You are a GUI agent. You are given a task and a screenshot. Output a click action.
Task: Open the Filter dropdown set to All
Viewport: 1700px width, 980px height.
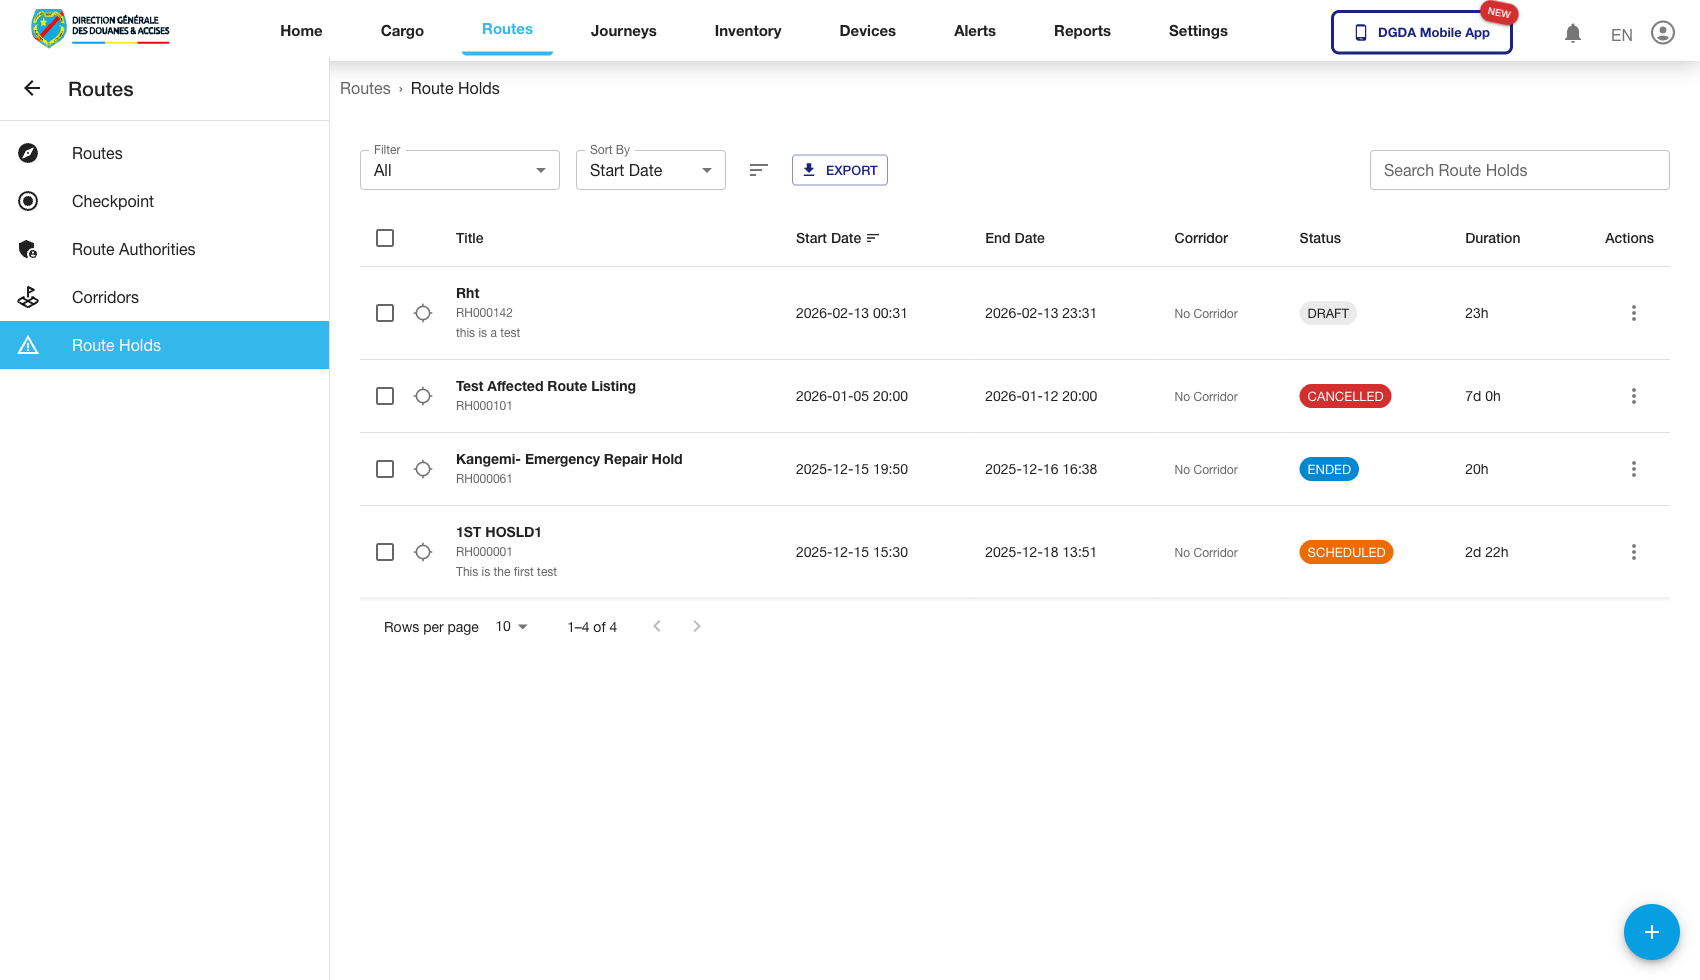[459, 170]
